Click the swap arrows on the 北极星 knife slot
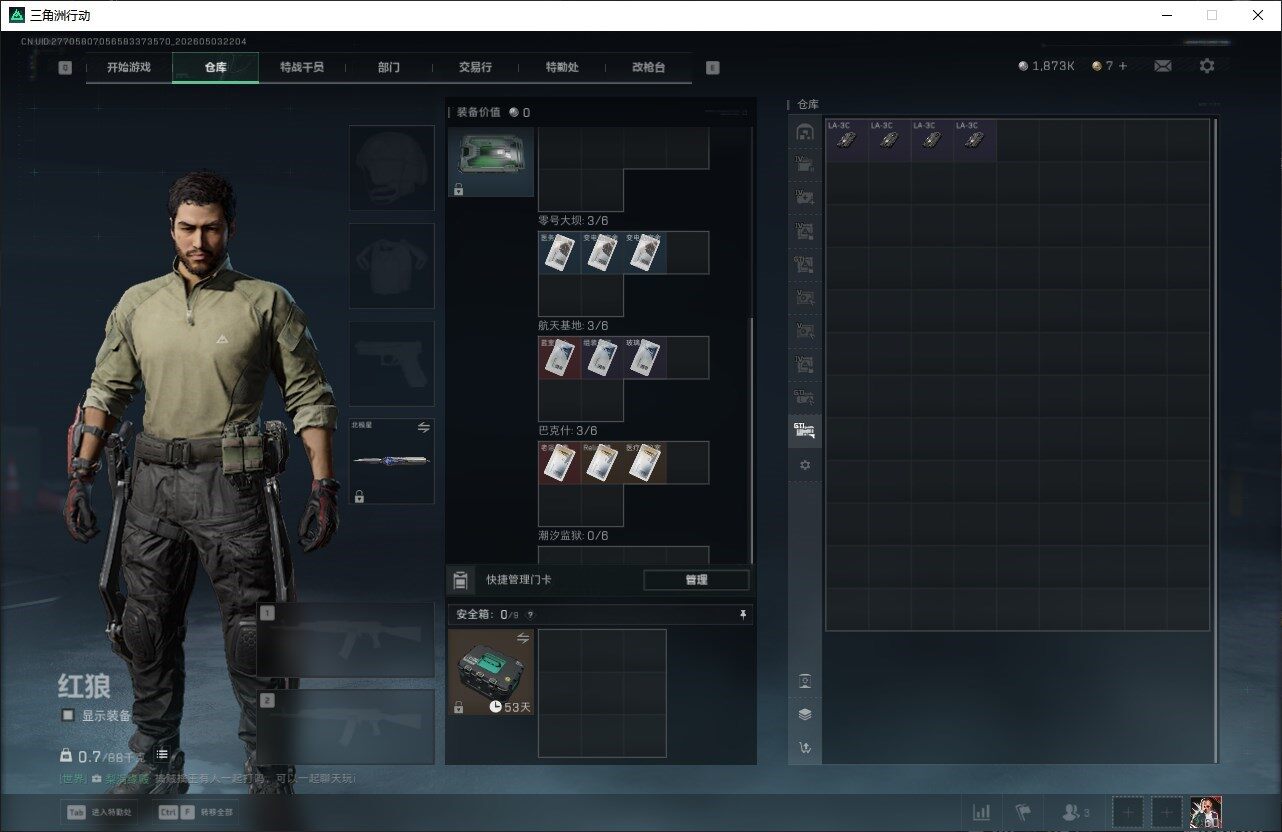The image size is (1282, 832). [423, 427]
